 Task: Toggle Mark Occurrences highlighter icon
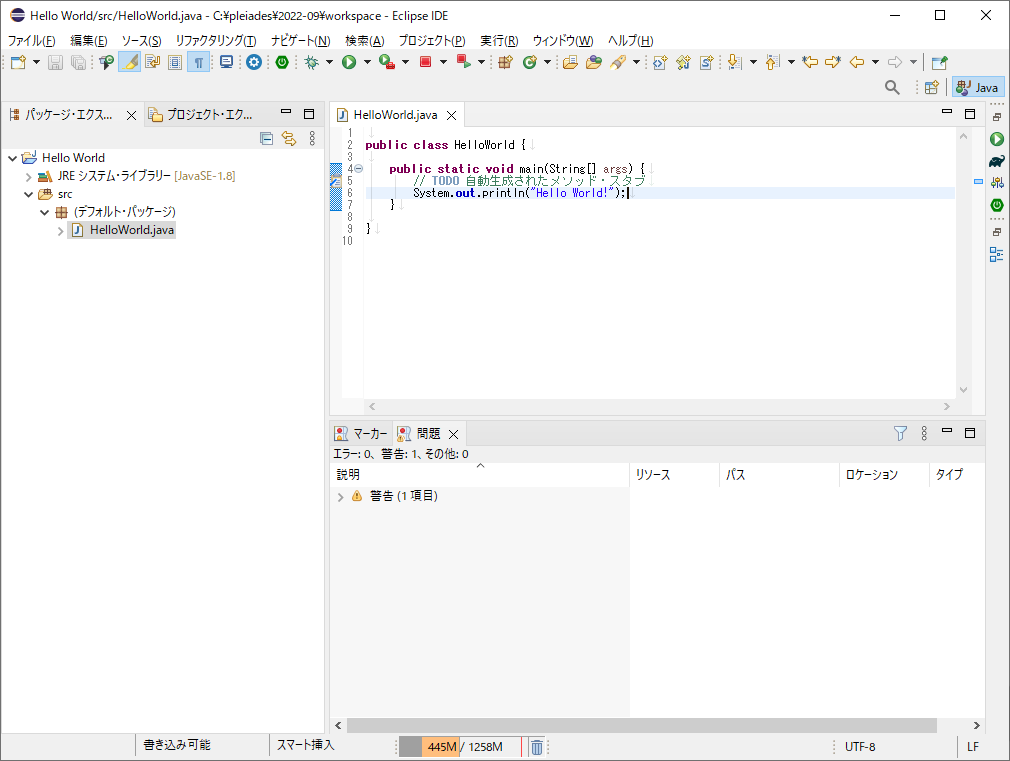129,63
